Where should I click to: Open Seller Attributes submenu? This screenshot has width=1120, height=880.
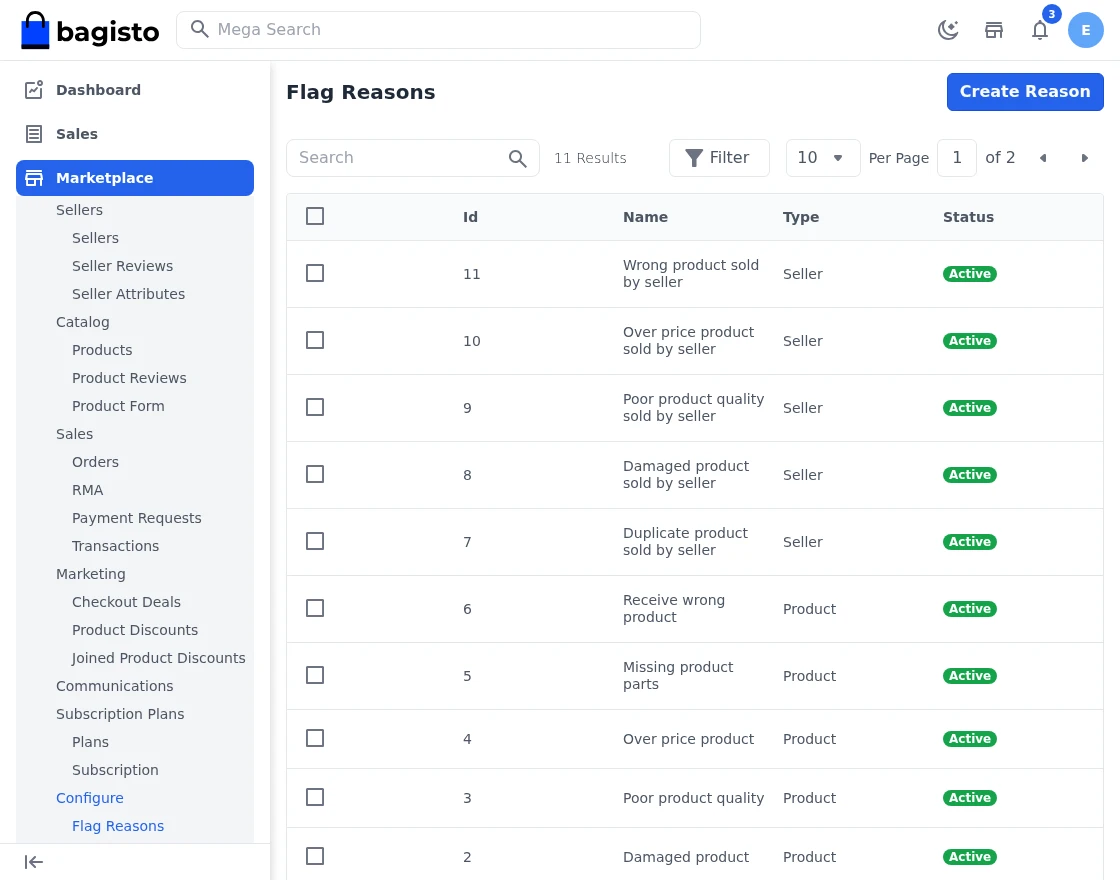coord(129,294)
